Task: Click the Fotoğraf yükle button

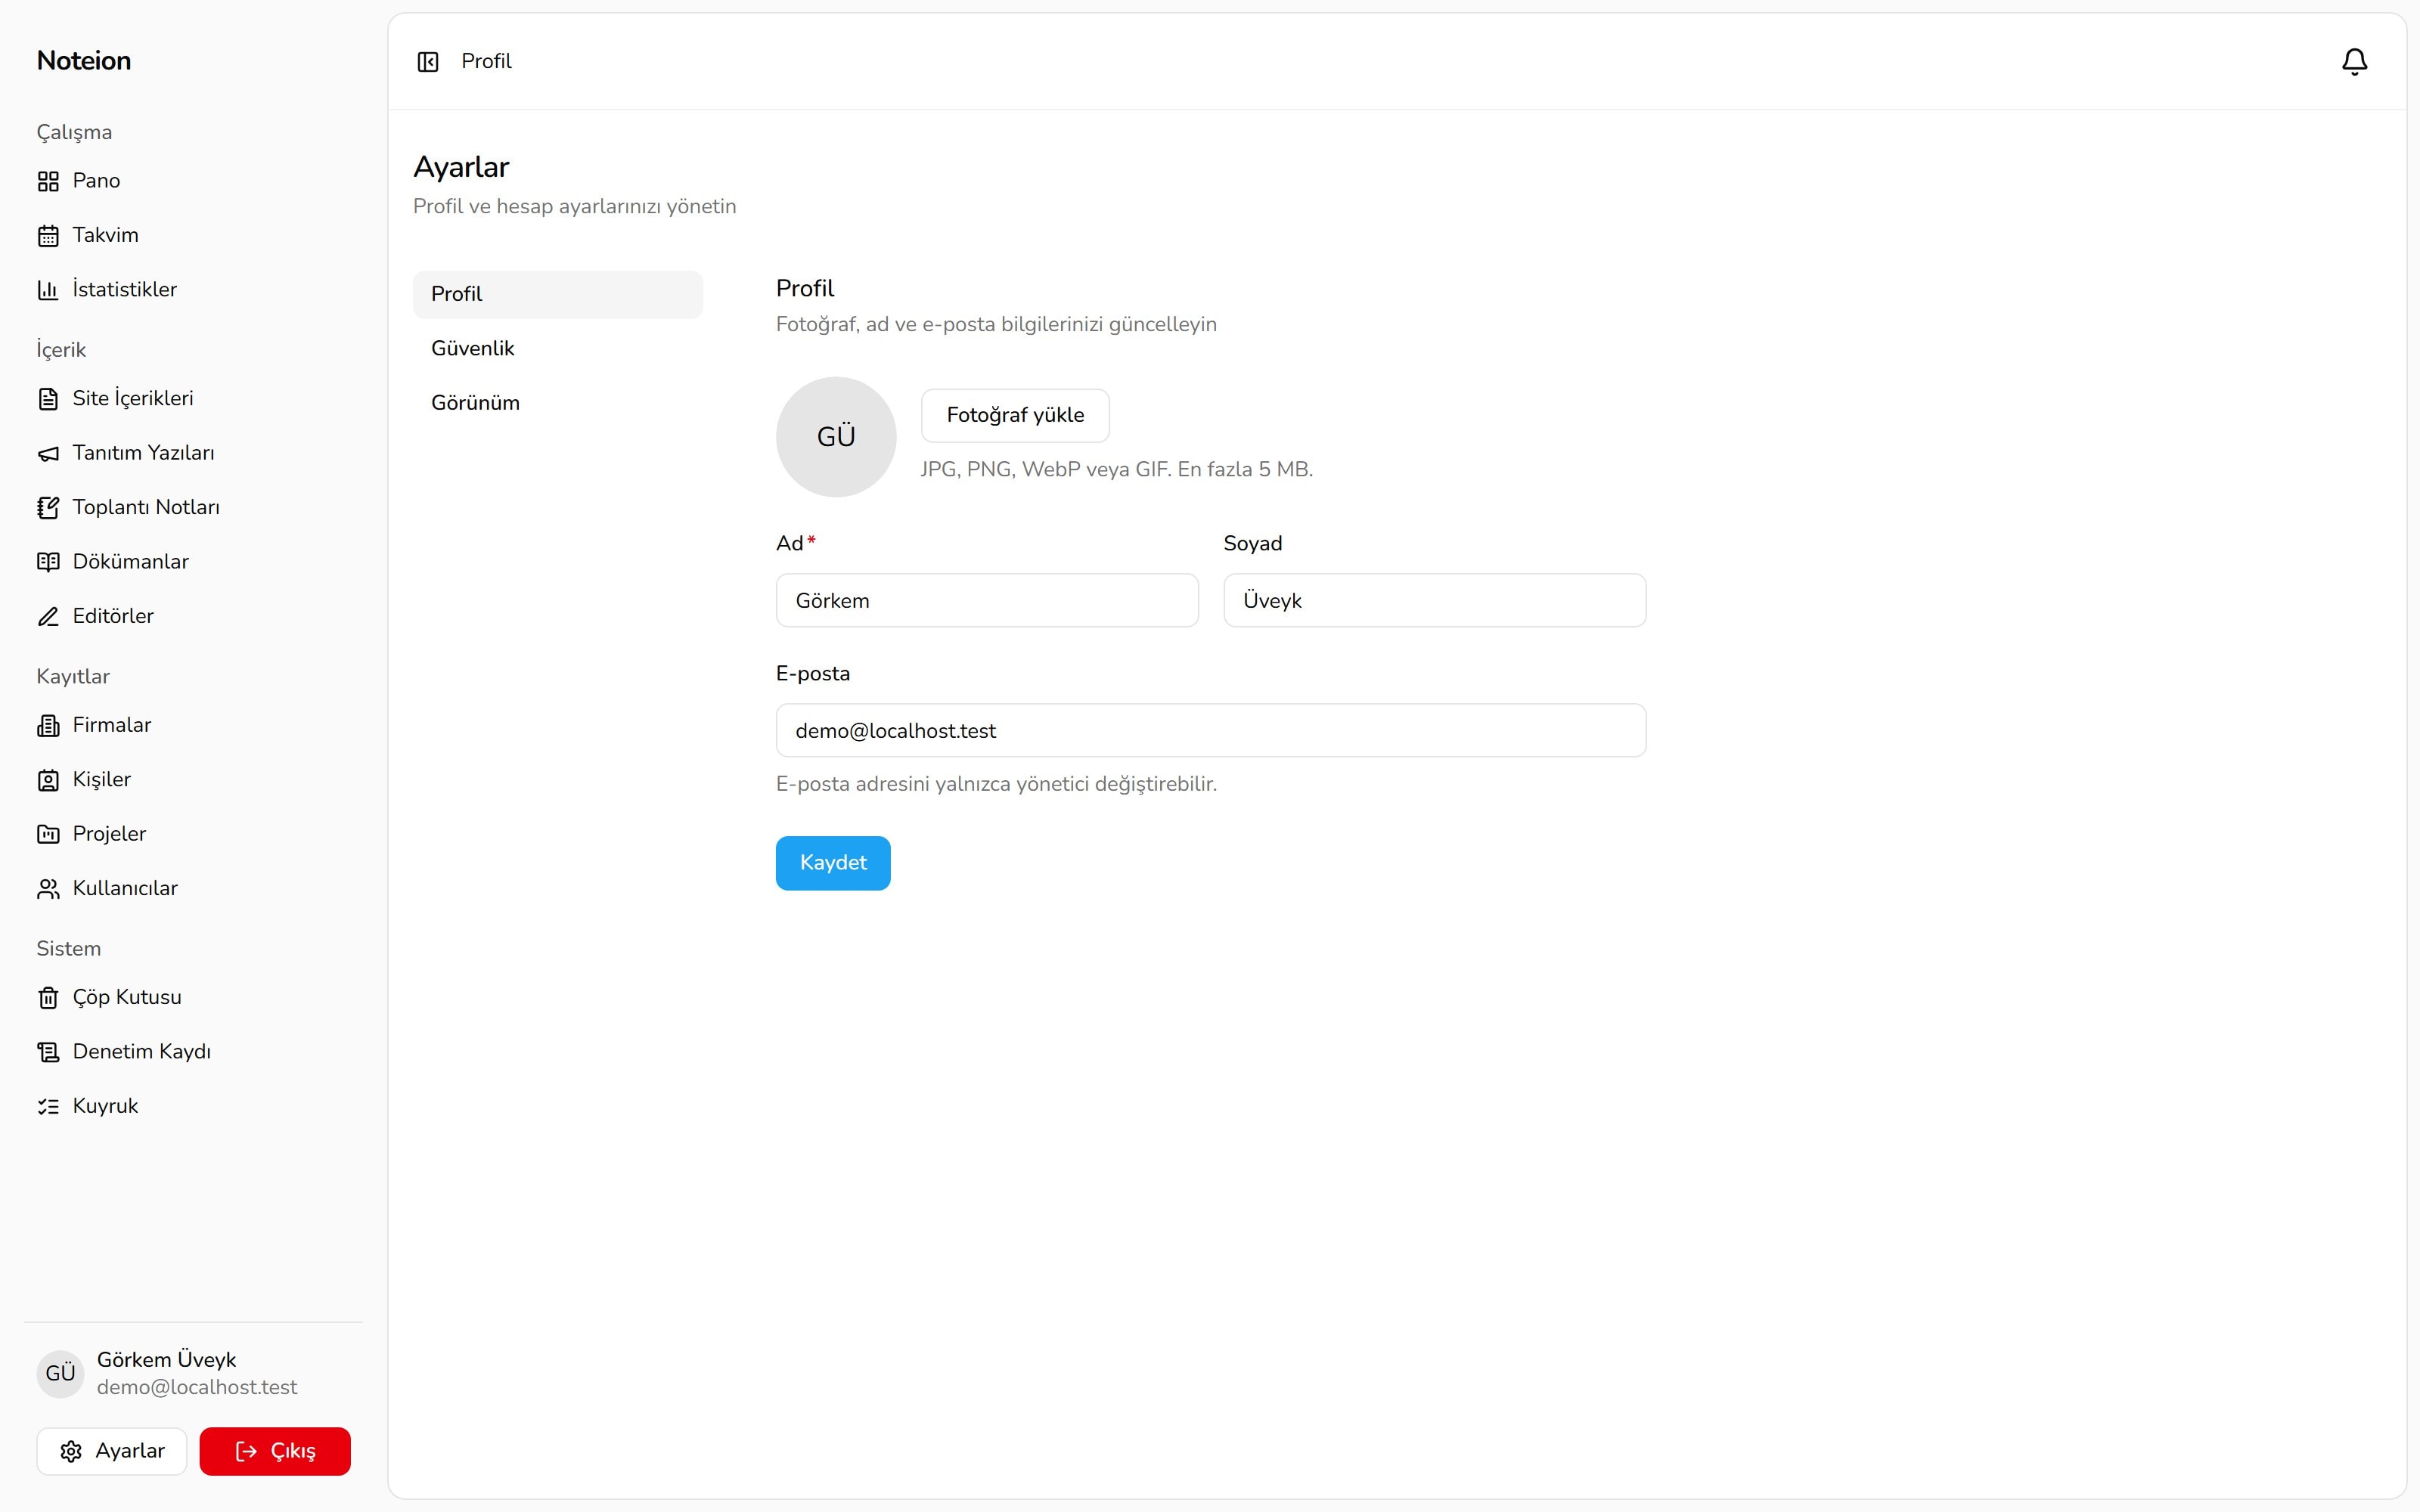Action: [x=1015, y=415]
